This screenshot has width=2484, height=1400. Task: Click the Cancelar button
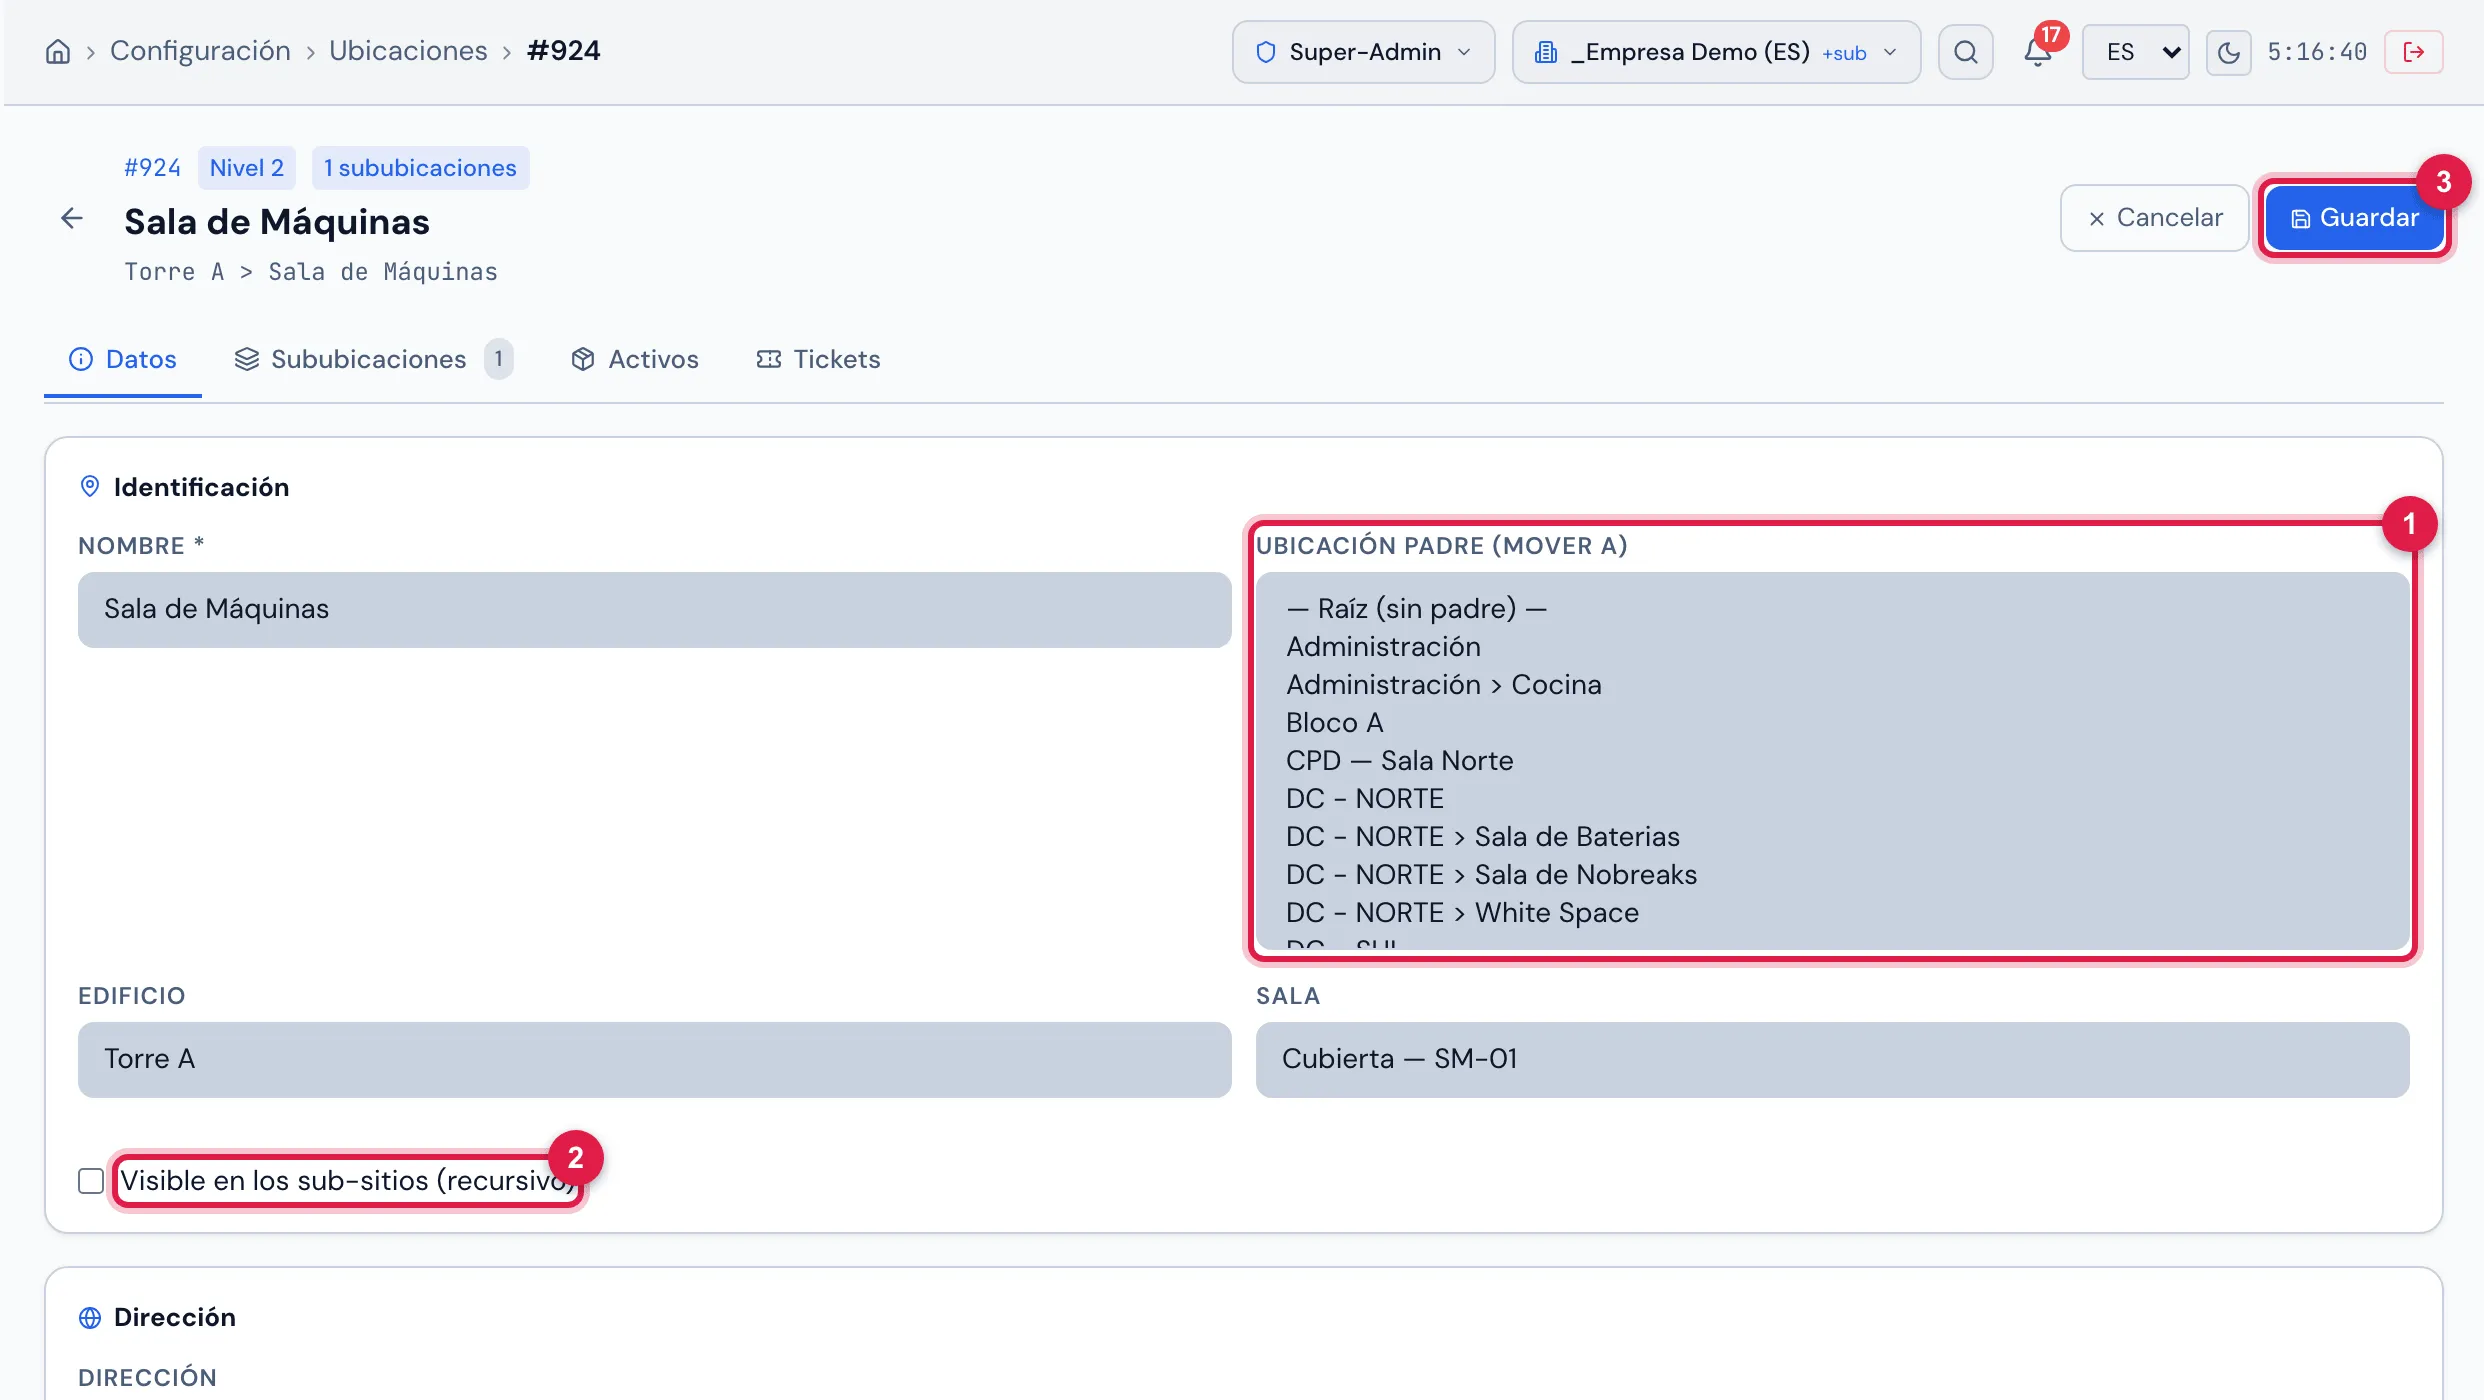[x=2154, y=218]
